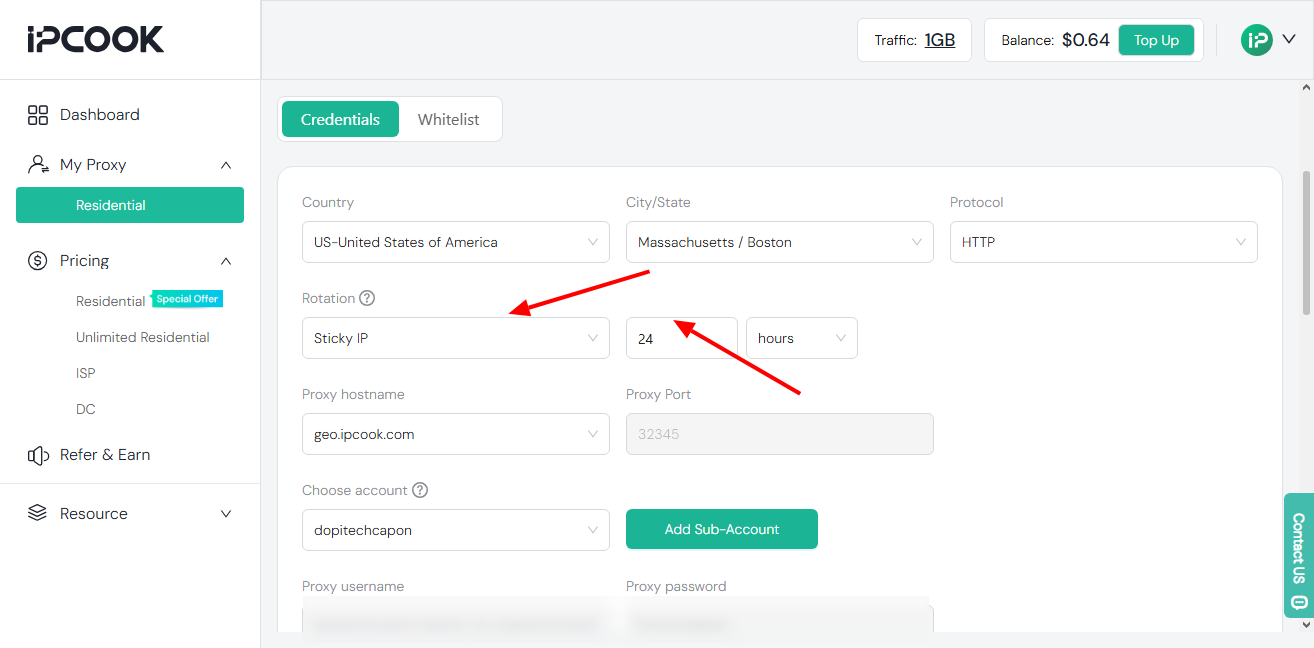Click the My Proxy user icon
The height and width of the screenshot is (648, 1314).
38,164
